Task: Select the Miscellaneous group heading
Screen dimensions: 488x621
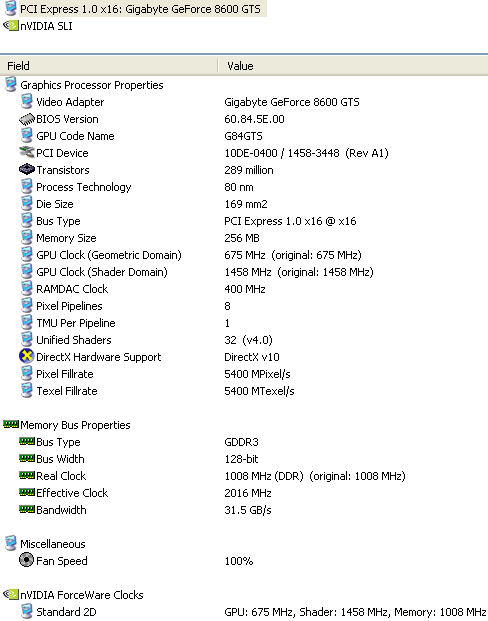Action: coord(53,544)
